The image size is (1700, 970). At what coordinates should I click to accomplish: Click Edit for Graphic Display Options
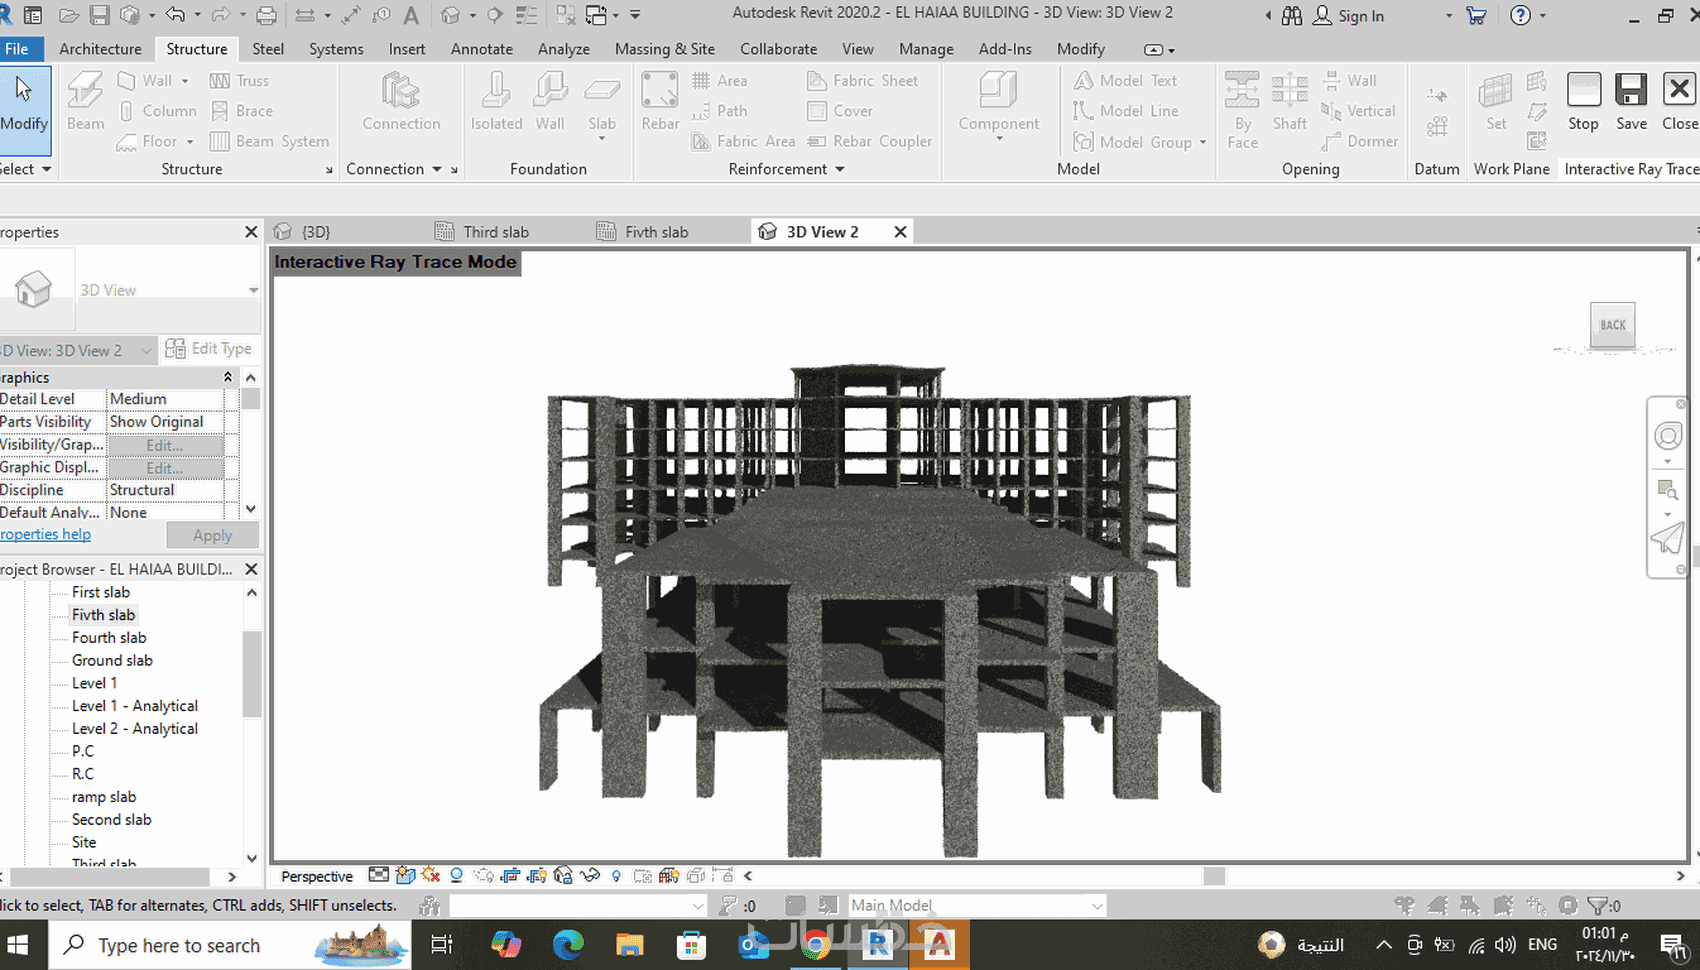click(x=165, y=468)
